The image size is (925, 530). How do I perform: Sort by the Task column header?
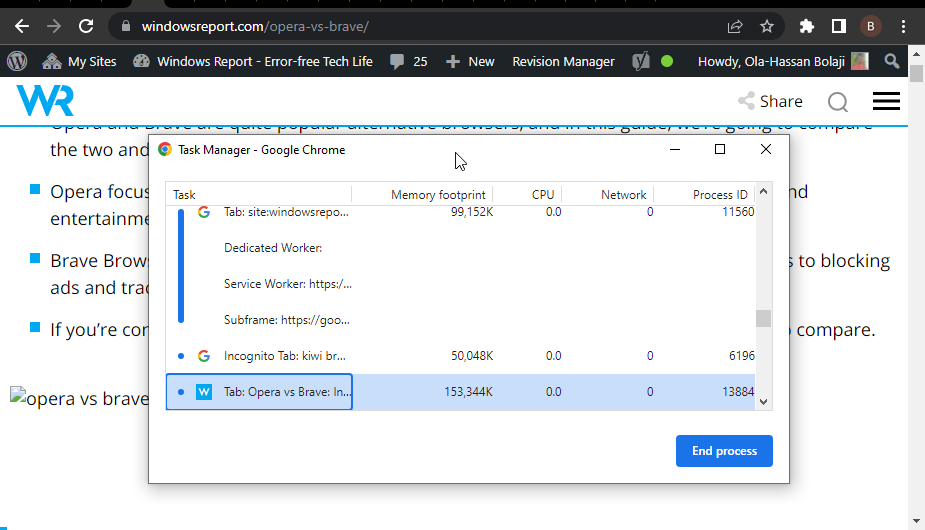pos(258,195)
